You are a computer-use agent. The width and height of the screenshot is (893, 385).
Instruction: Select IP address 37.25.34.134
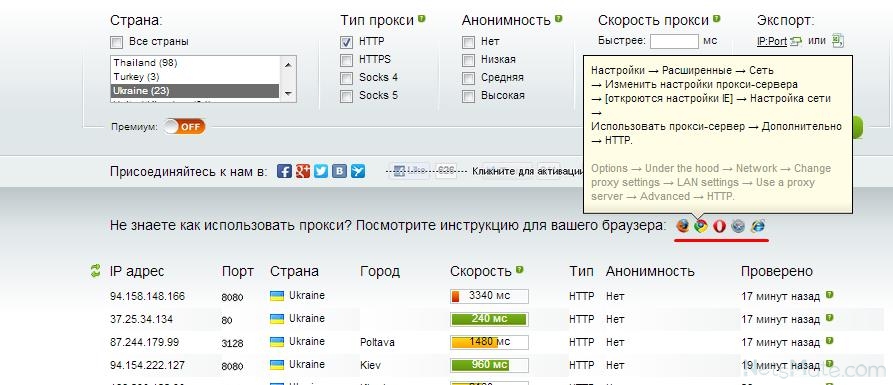click(x=141, y=319)
